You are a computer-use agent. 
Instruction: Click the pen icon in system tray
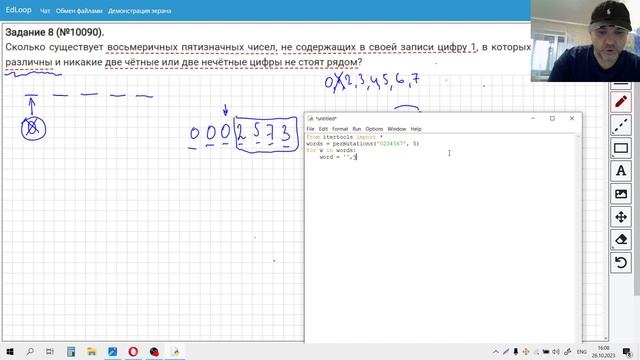tap(506, 351)
